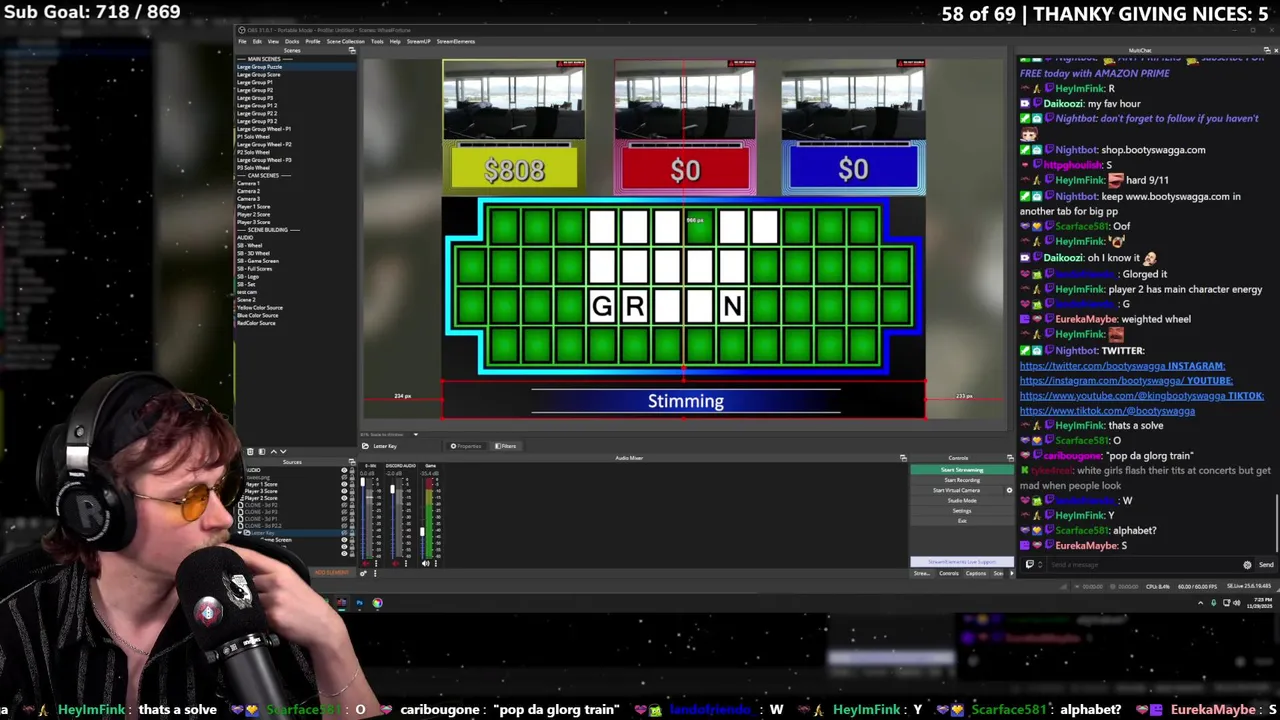
Task: Switch to the Captions dock tab
Action: click(x=976, y=573)
